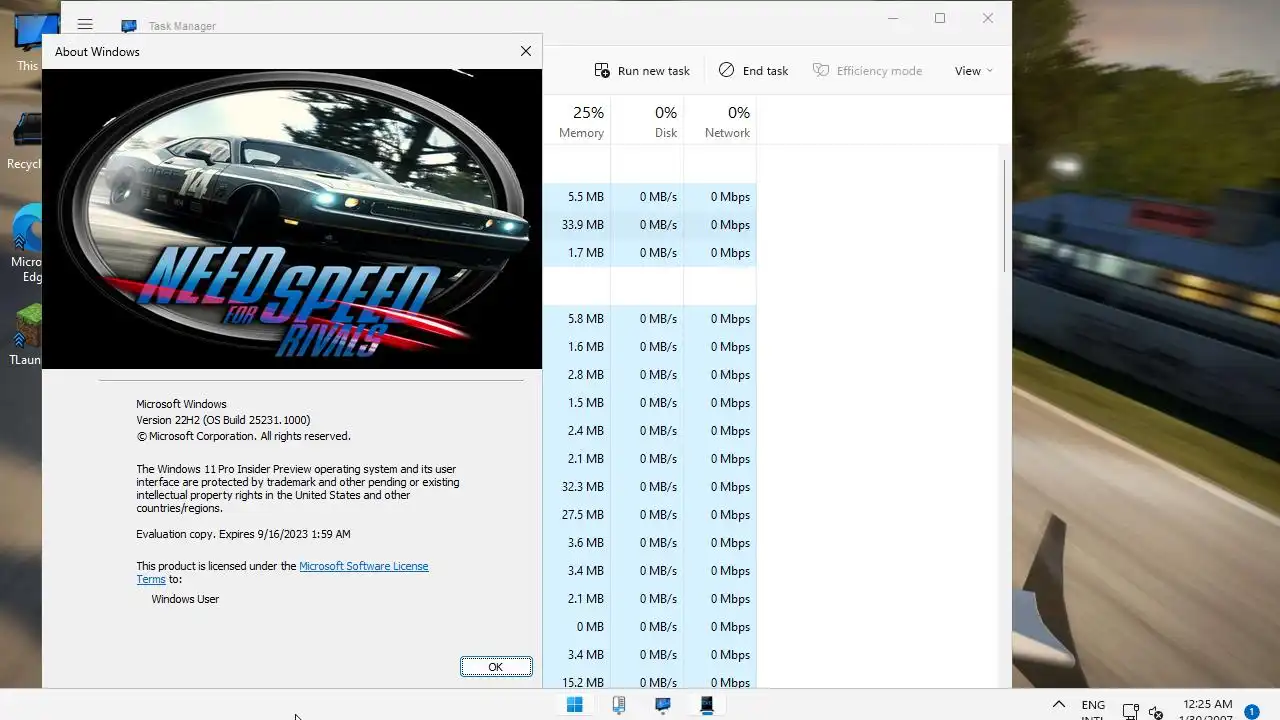Click the ENG INTL language indicator

1093,711
